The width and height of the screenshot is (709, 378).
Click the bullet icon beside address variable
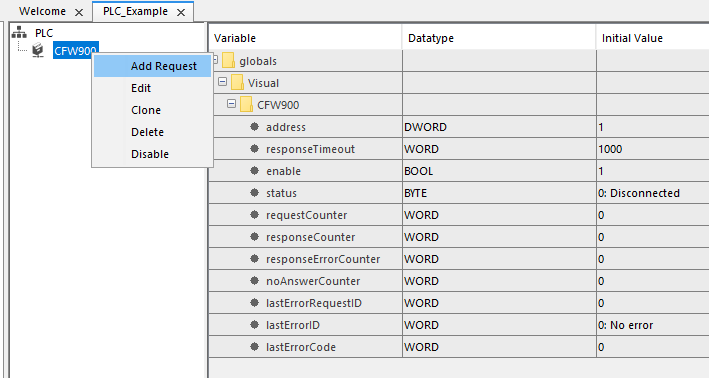(255, 127)
